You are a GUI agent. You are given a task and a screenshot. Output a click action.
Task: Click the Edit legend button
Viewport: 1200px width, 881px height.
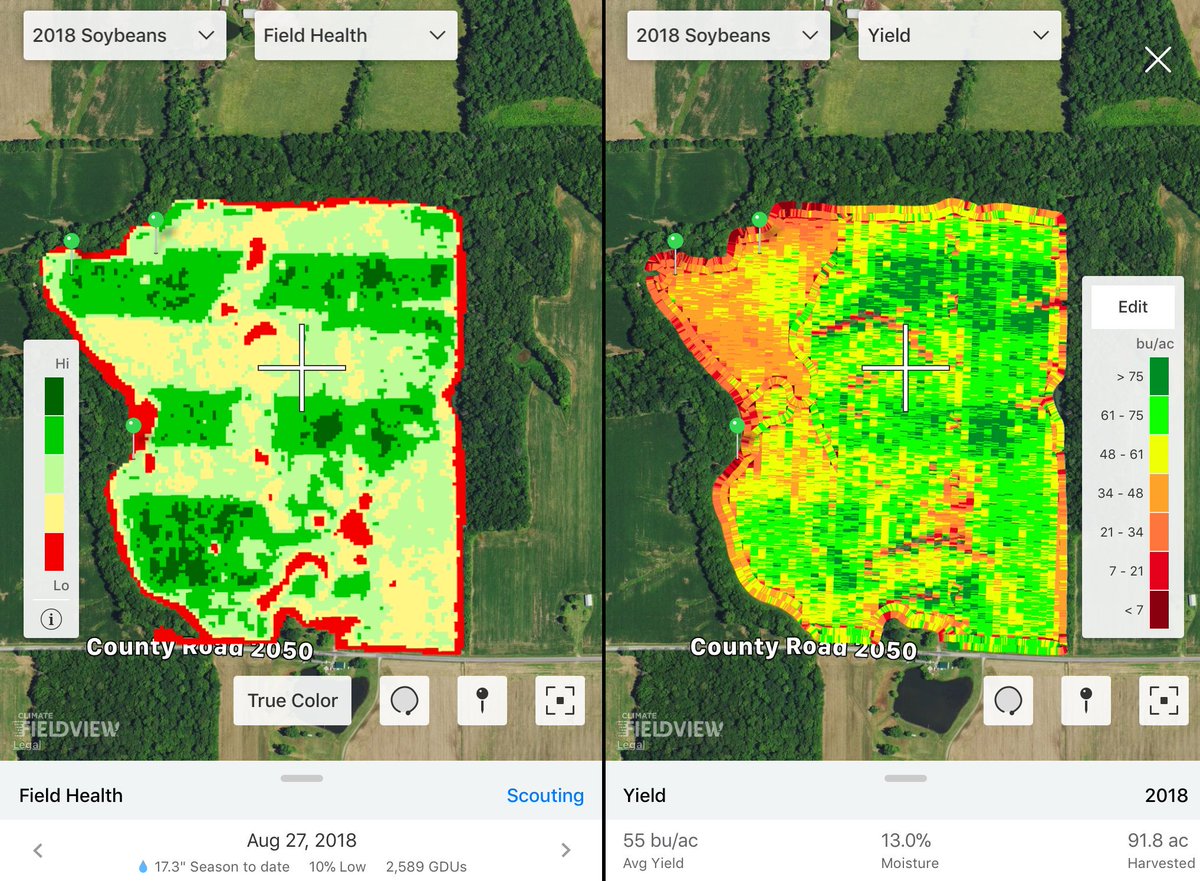[1132, 307]
